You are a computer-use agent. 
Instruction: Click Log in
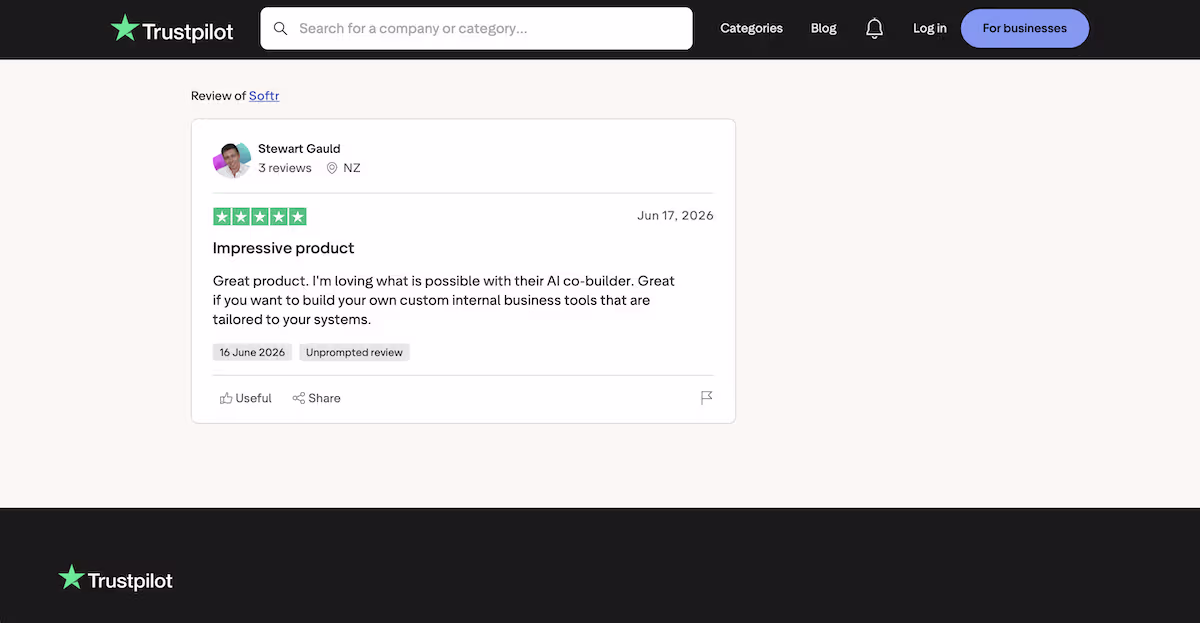930,28
